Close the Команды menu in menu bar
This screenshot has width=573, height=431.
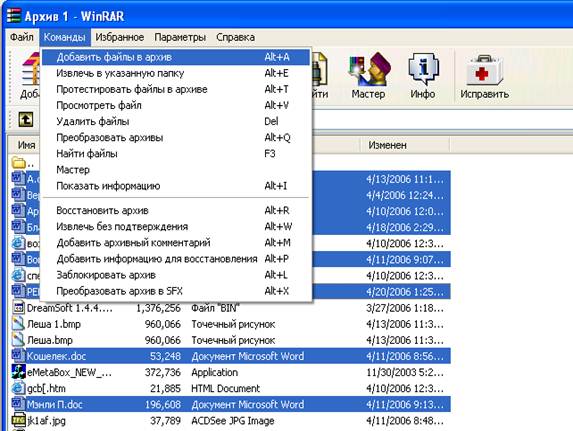pos(65,37)
